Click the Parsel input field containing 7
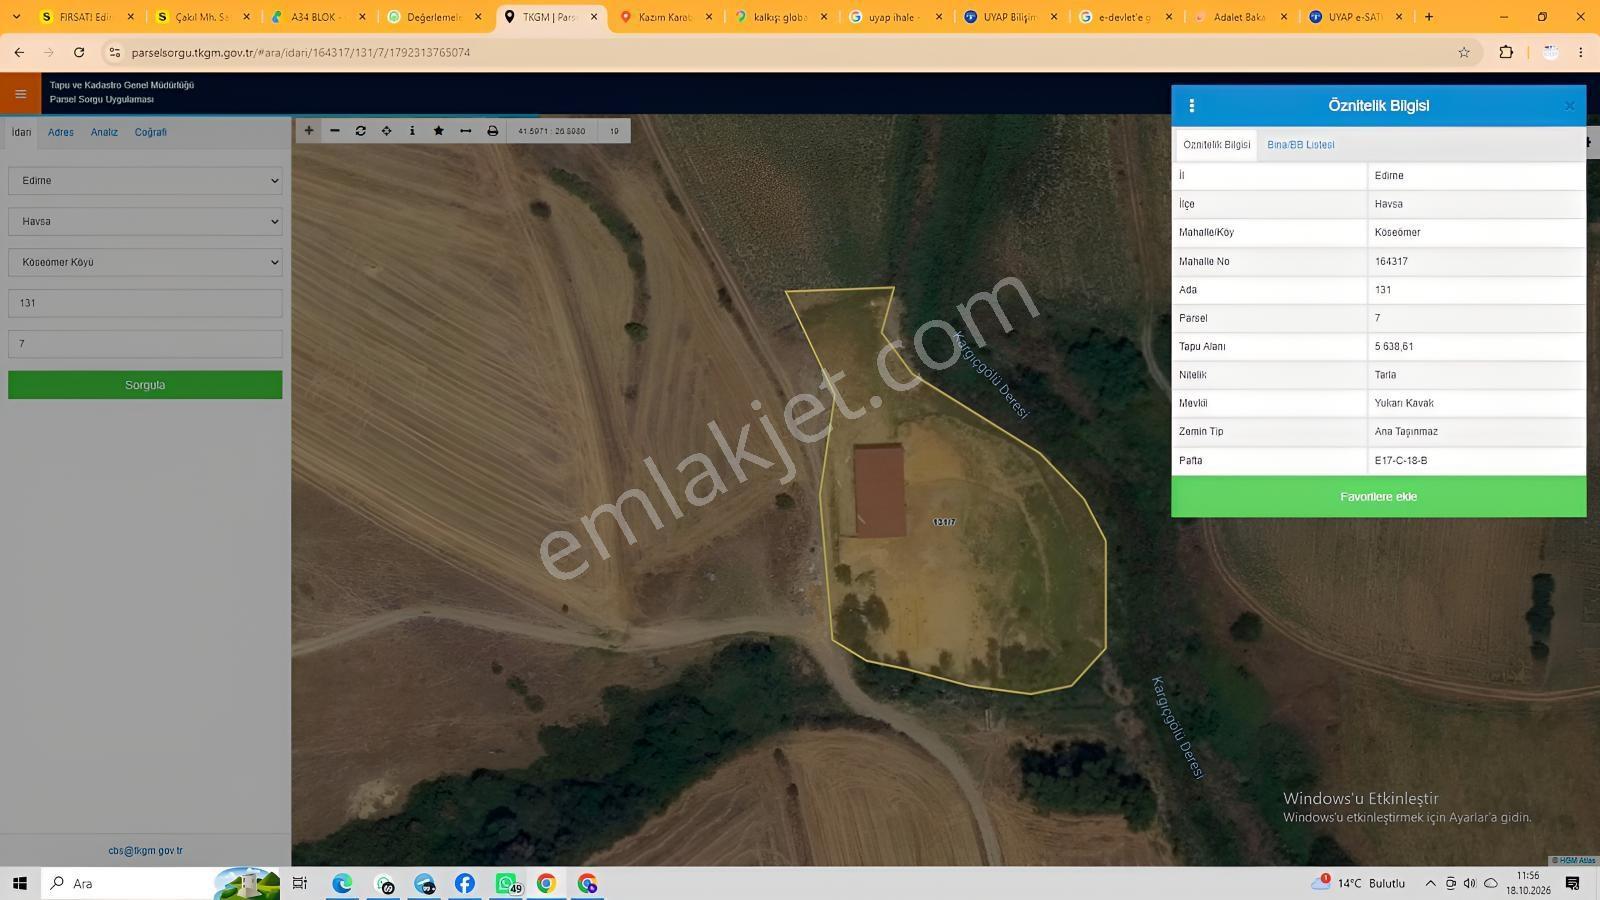This screenshot has height=900, width=1600. click(145, 344)
